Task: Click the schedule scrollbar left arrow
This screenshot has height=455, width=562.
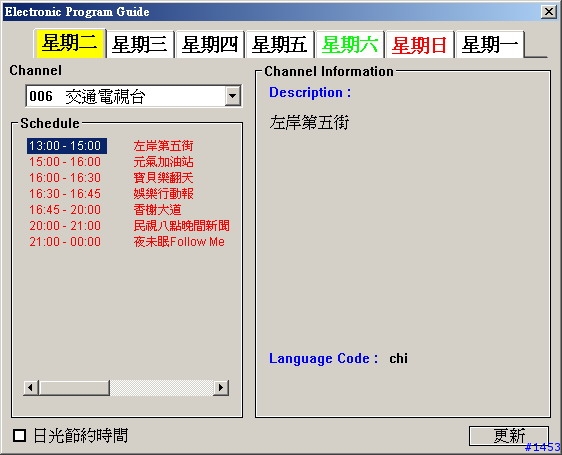Action: (x=31, y=388)
